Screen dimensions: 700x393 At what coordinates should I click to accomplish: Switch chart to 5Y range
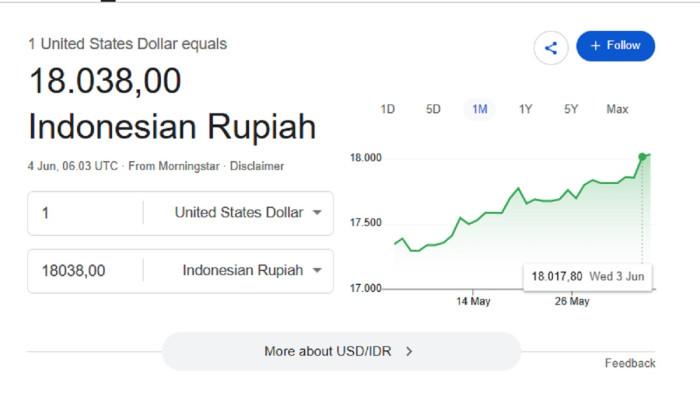tap(571, 109)
